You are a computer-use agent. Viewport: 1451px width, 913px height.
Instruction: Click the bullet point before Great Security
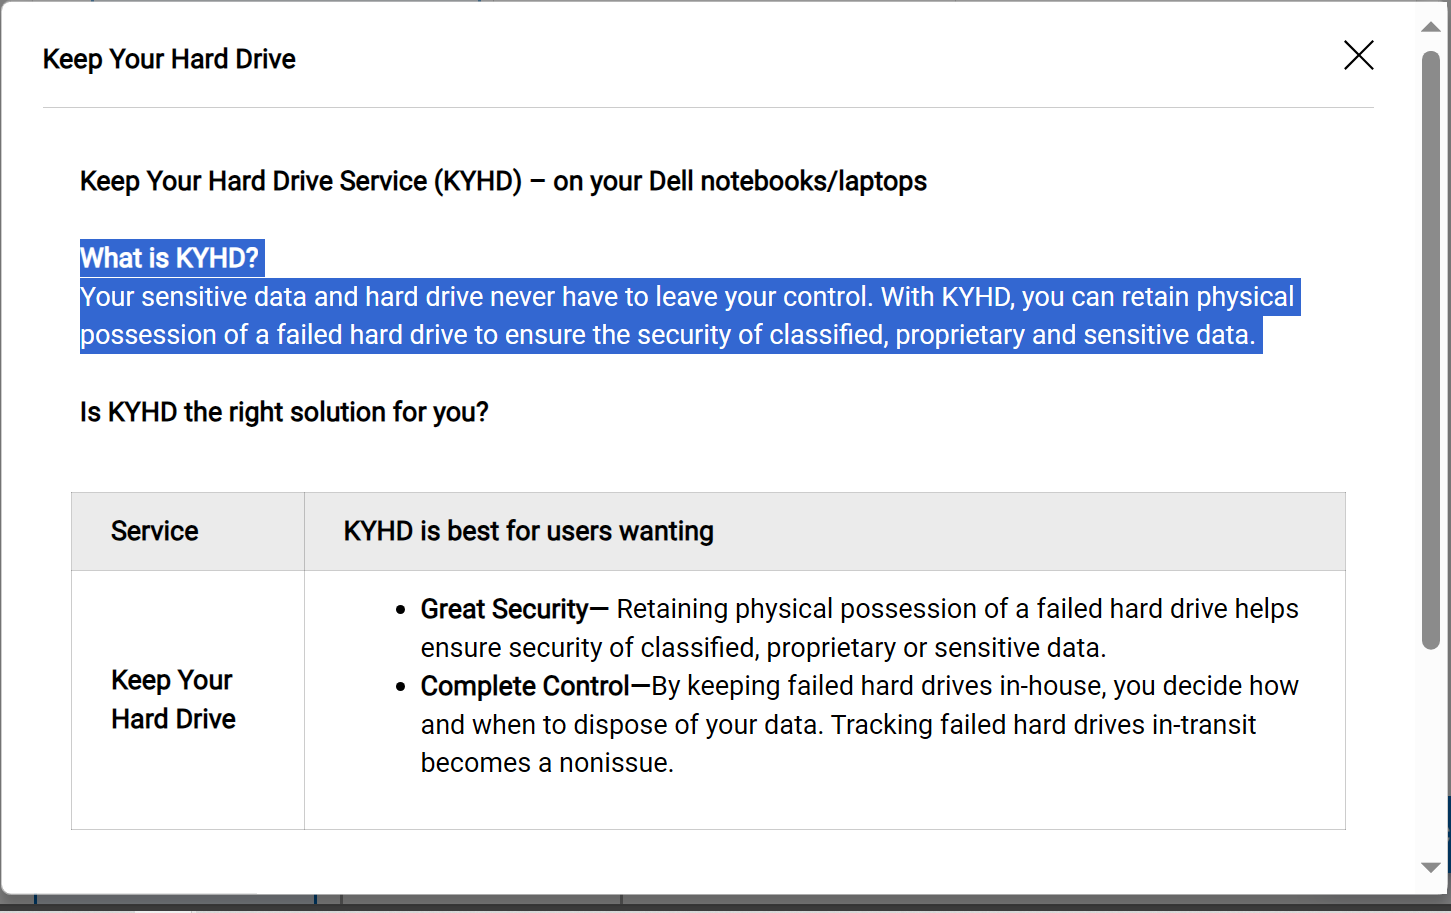pyautogui.click(x=401, y=610)
